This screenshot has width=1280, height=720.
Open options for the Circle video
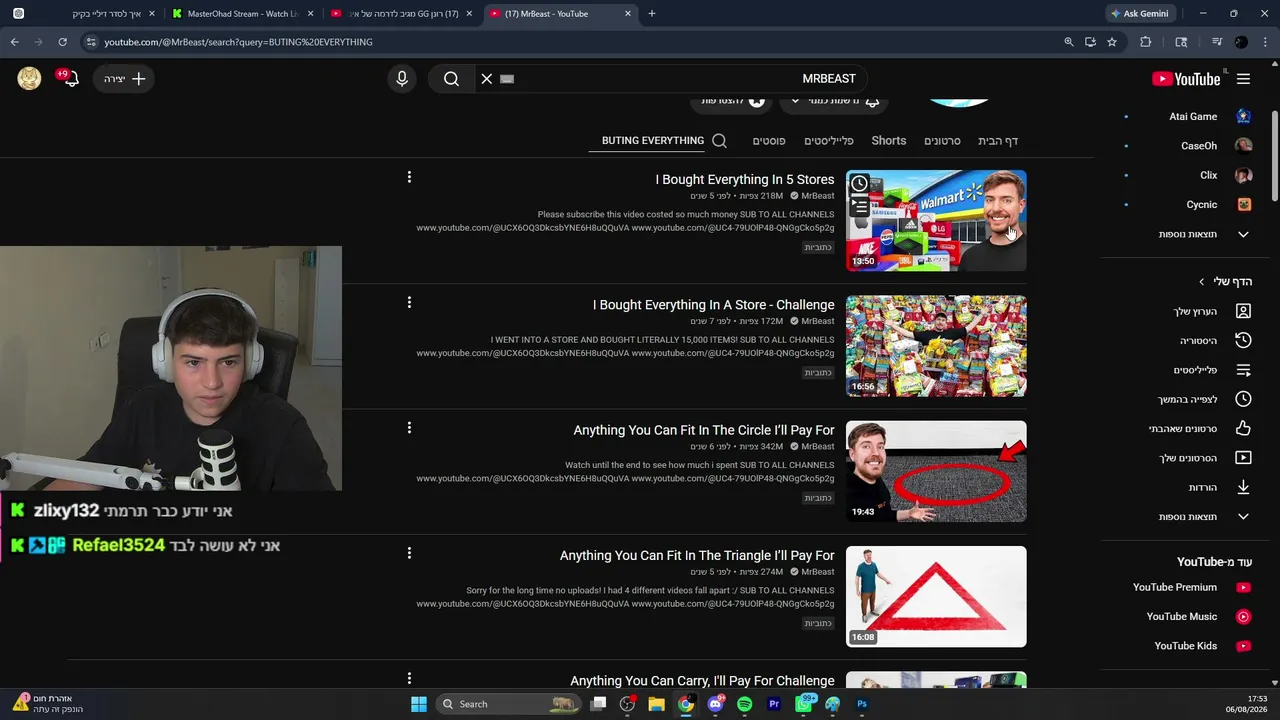click(409, 428)
